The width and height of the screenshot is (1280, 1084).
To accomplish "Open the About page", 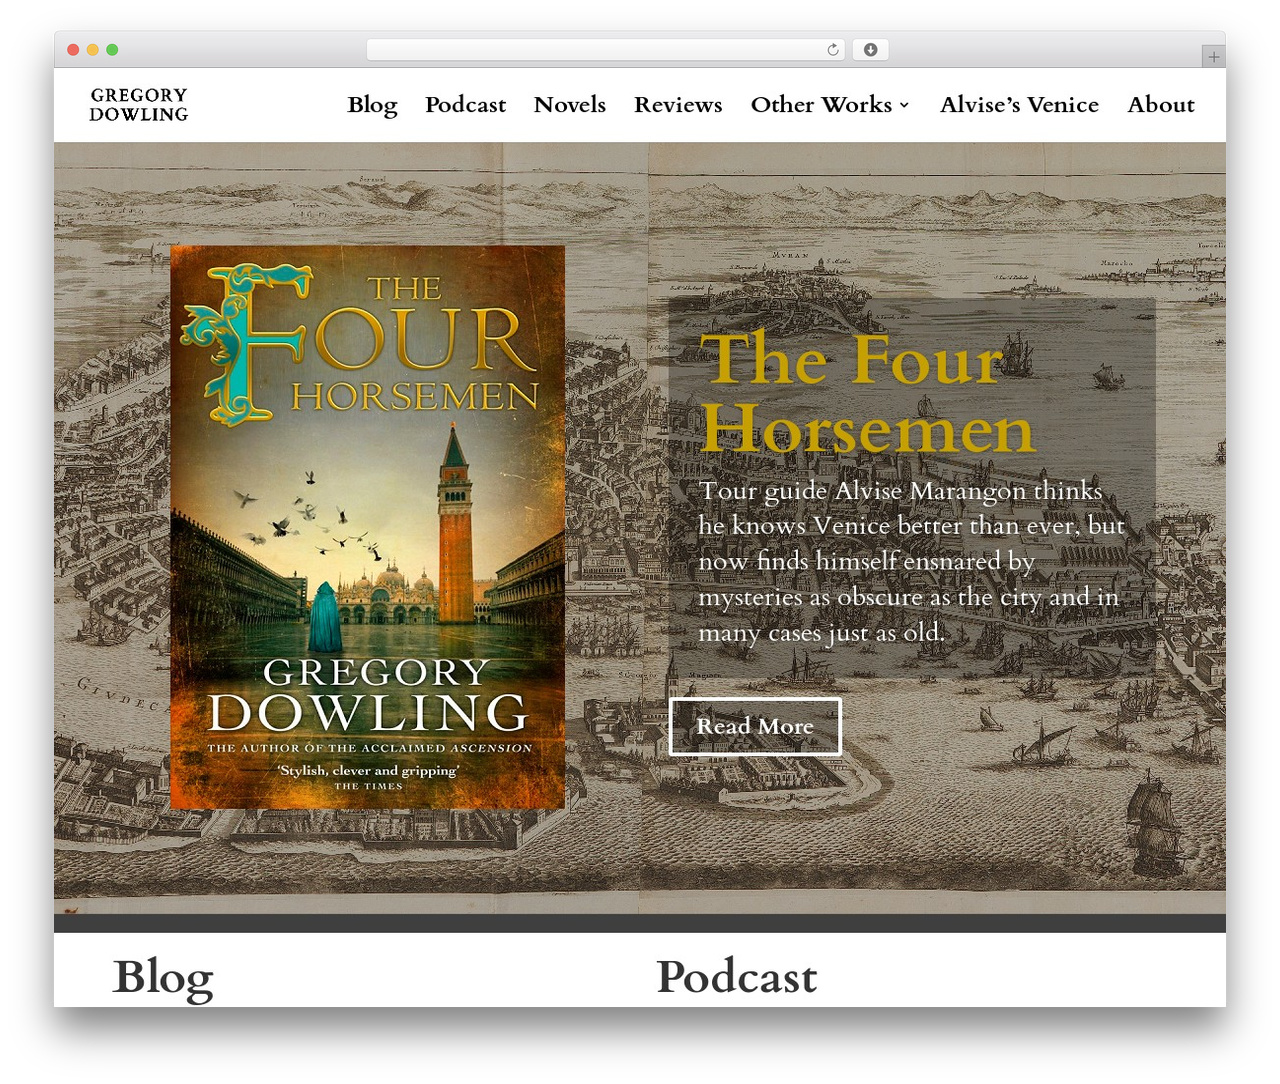I will (1161, 105).
